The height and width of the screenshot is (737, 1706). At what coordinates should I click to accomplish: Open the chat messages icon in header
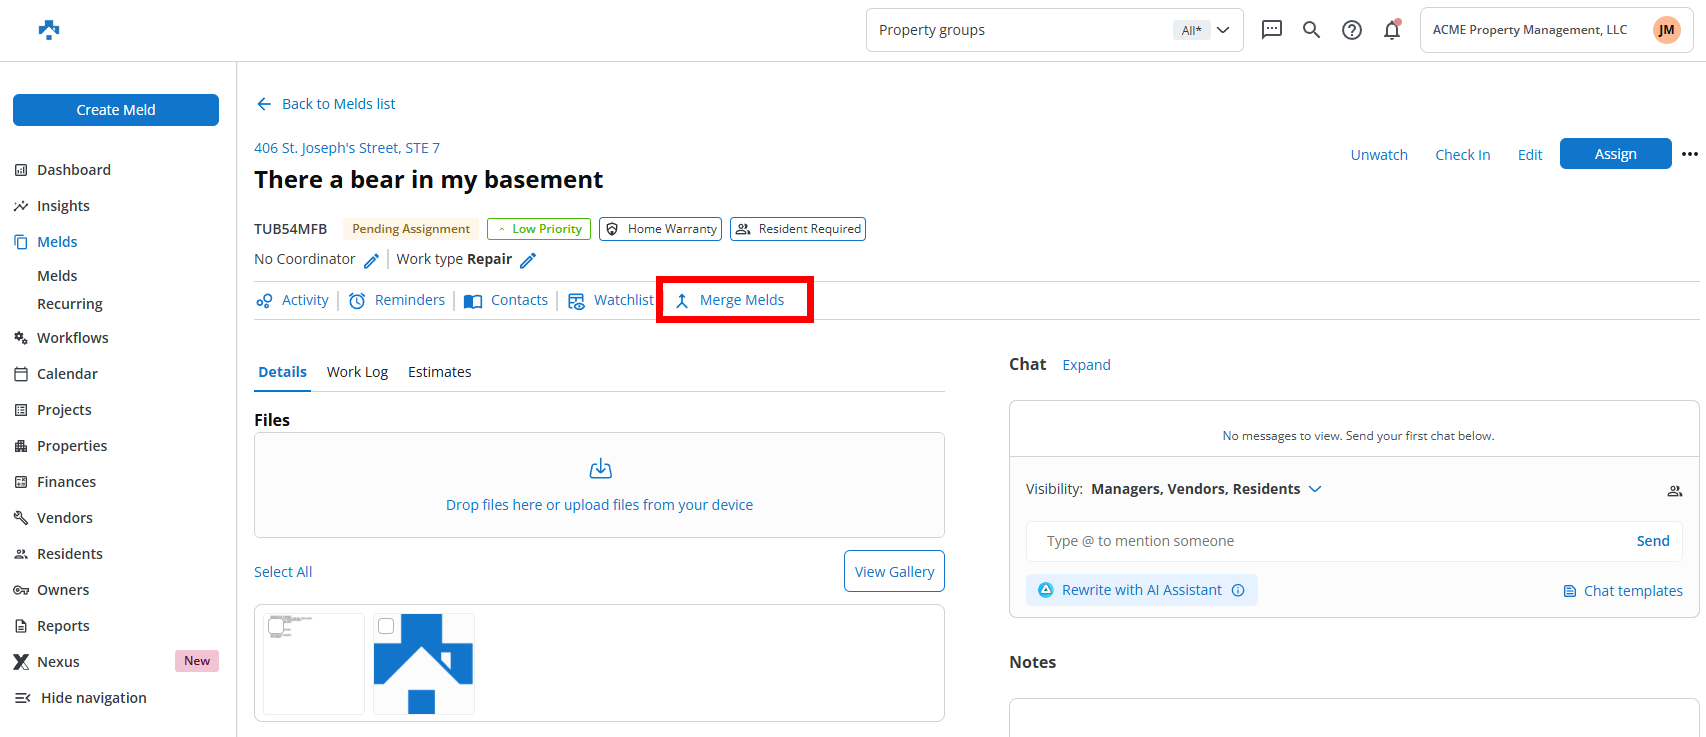coord(1271,30)
